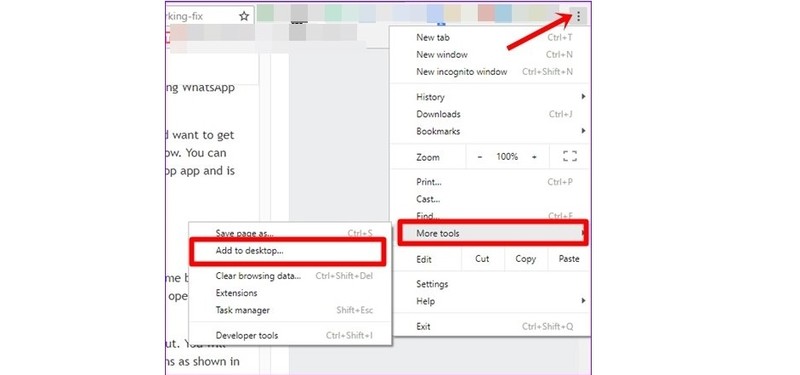800x375 pixels.
Task: Select New window menu entry
Action: tap(490, 55)
